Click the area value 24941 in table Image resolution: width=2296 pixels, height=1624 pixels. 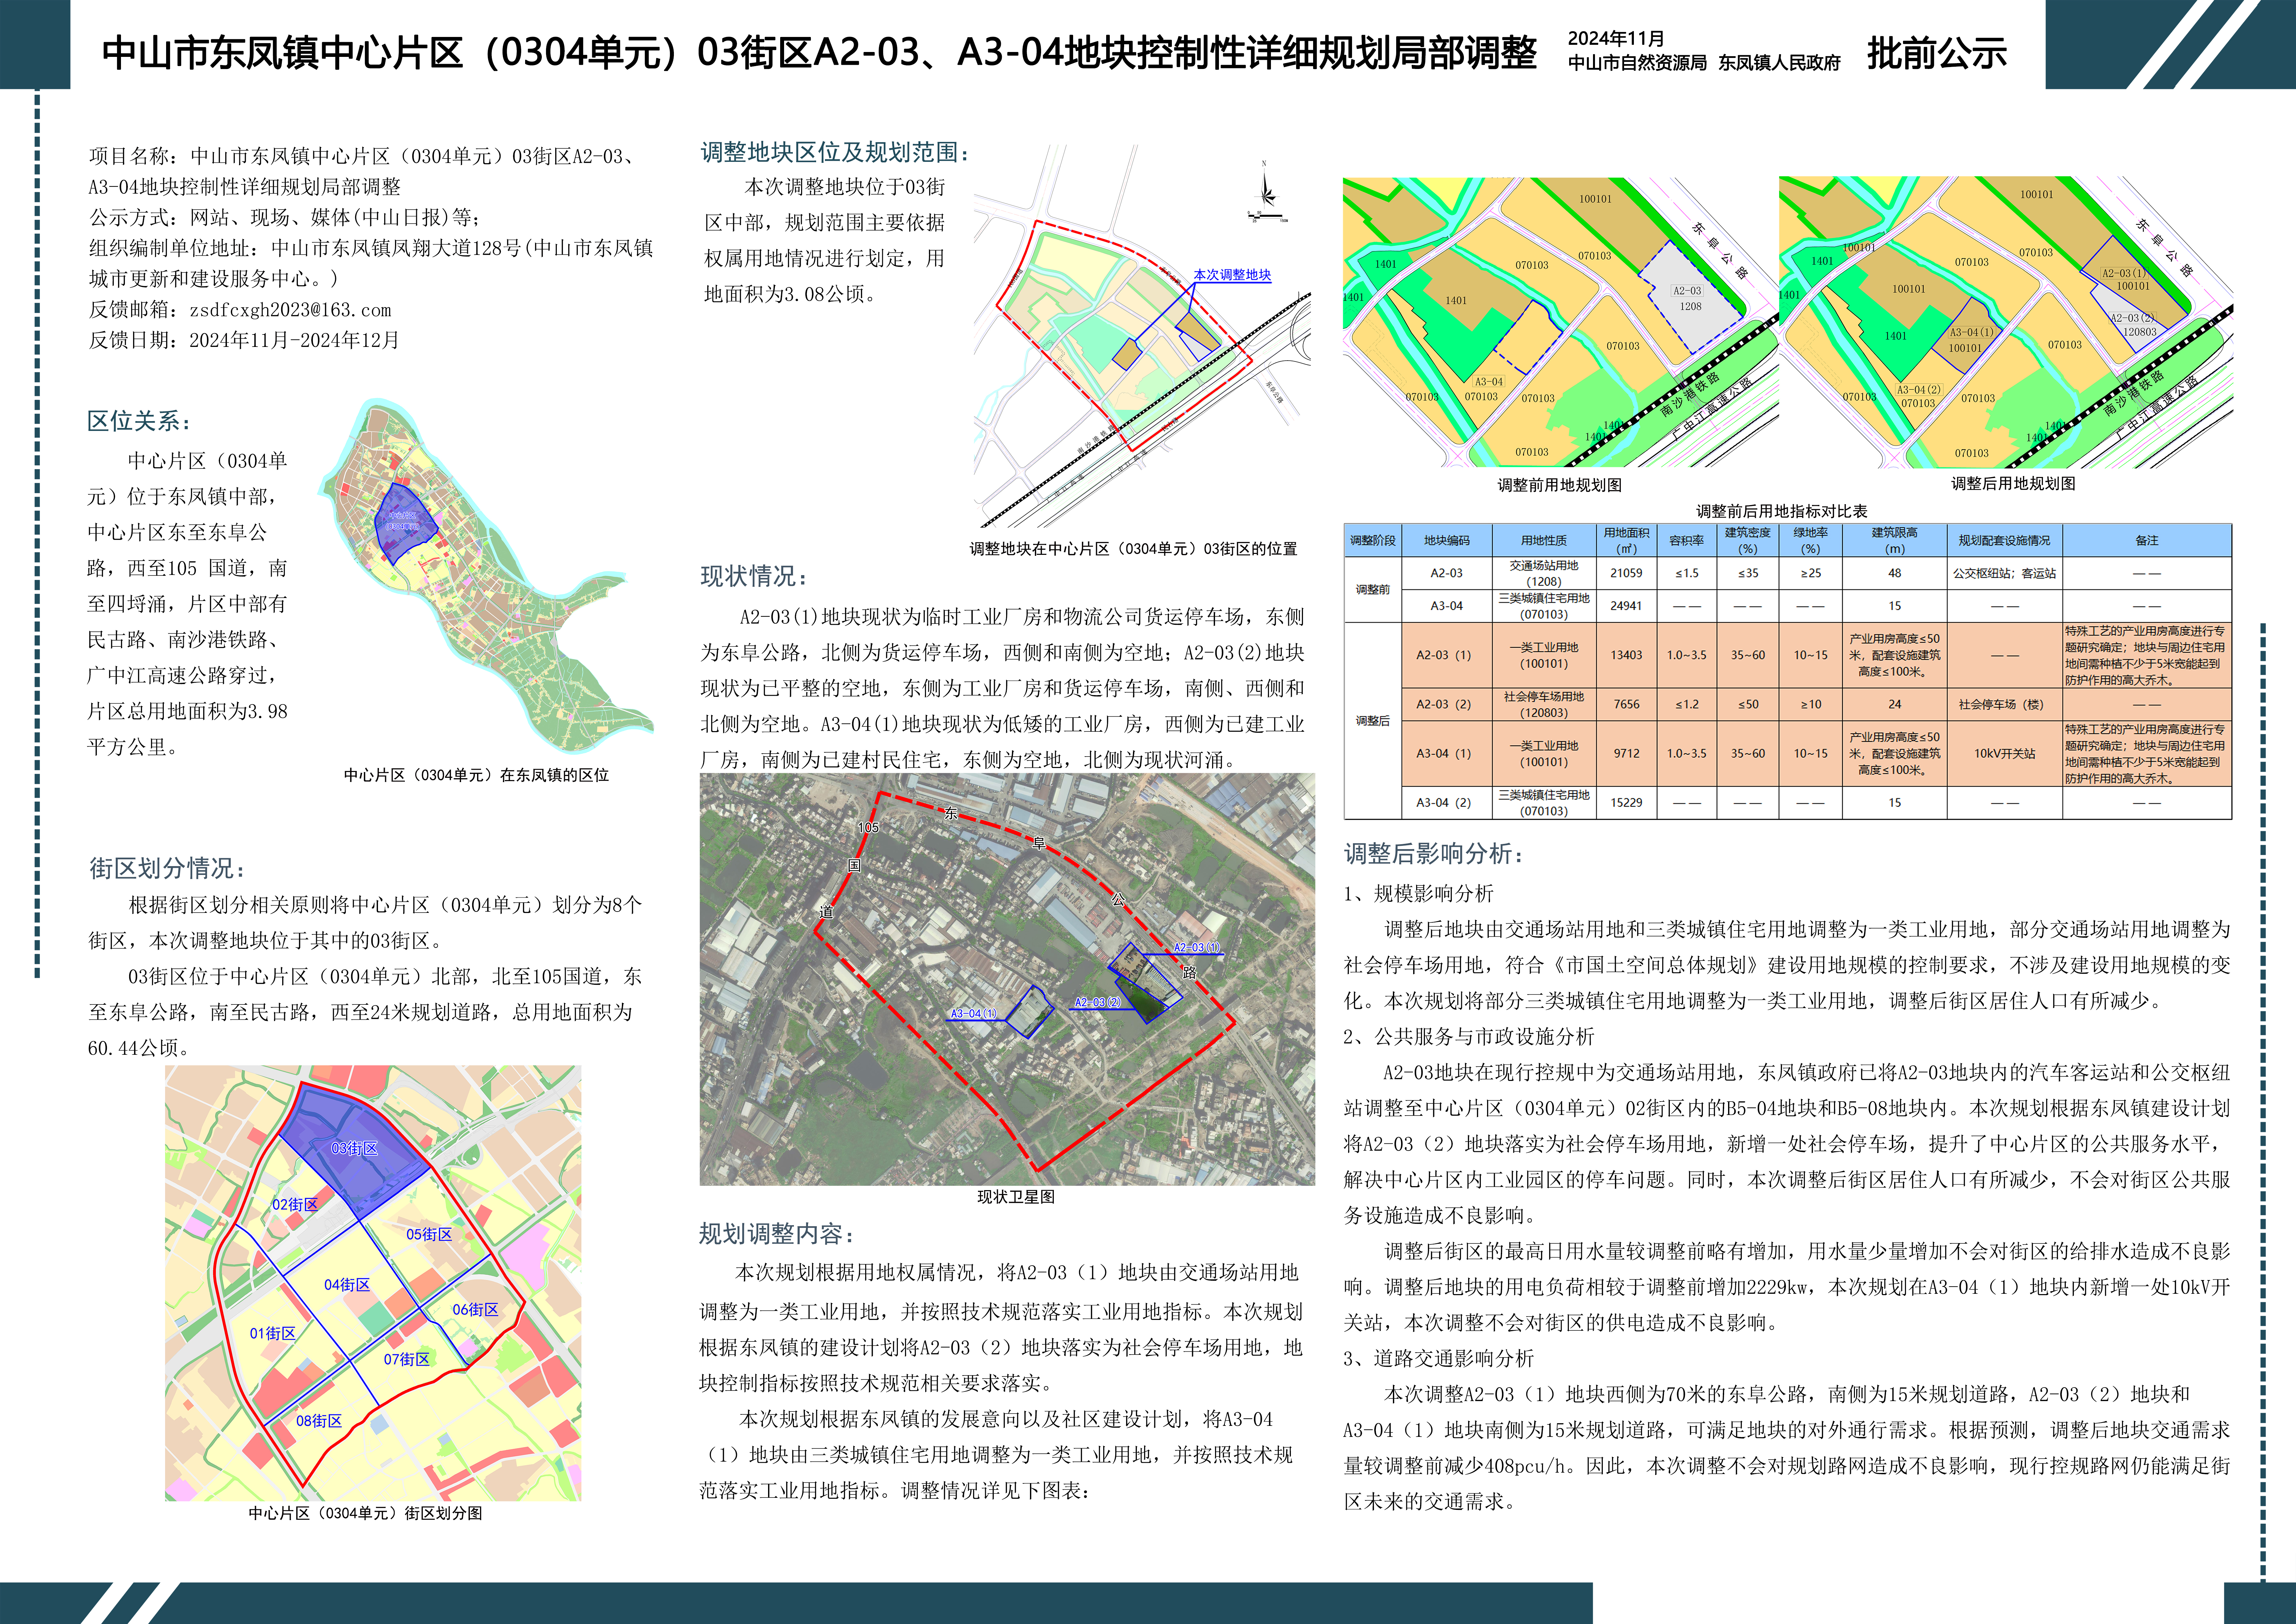coord(1626,606)
